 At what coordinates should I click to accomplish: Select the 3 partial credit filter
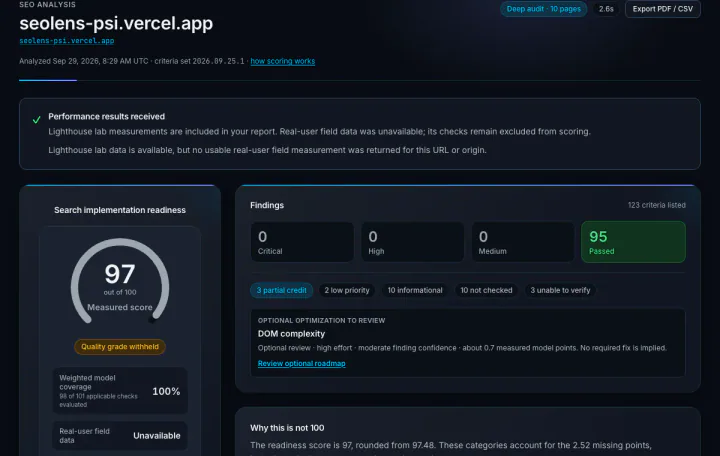(281, 290)
